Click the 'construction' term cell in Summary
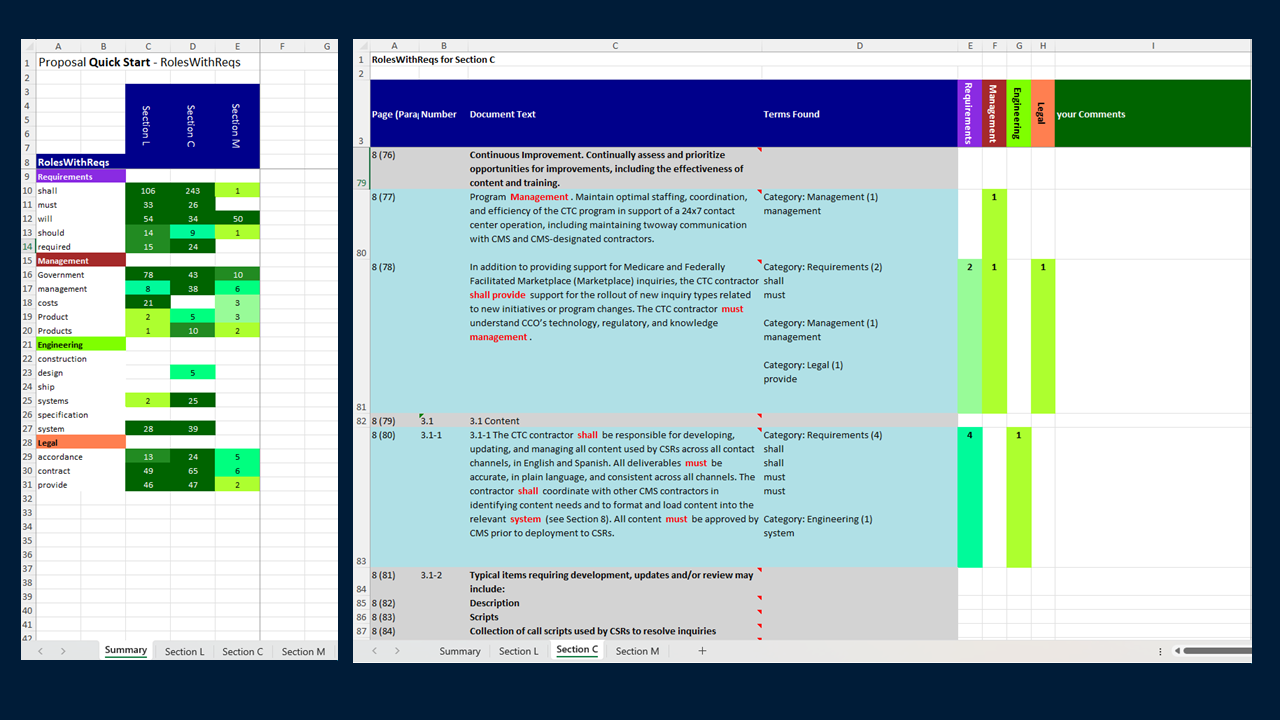Viewport: 1280px width, 720px height. 81,358
